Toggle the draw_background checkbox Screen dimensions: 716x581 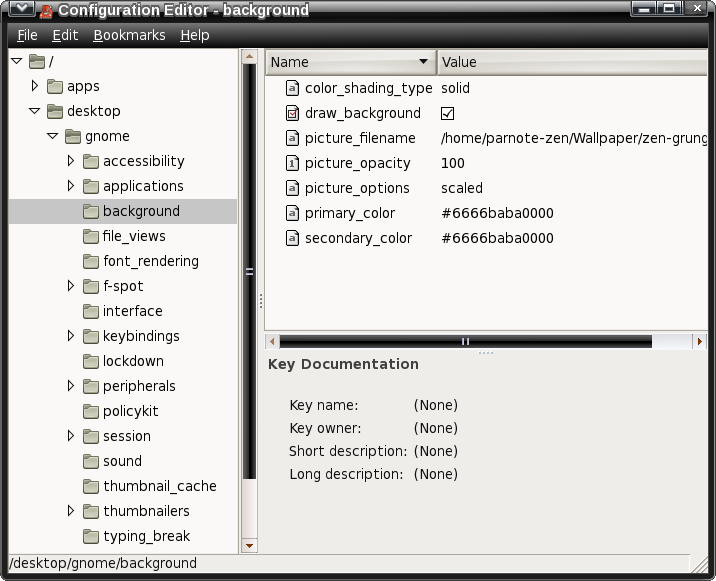[448, 113]
